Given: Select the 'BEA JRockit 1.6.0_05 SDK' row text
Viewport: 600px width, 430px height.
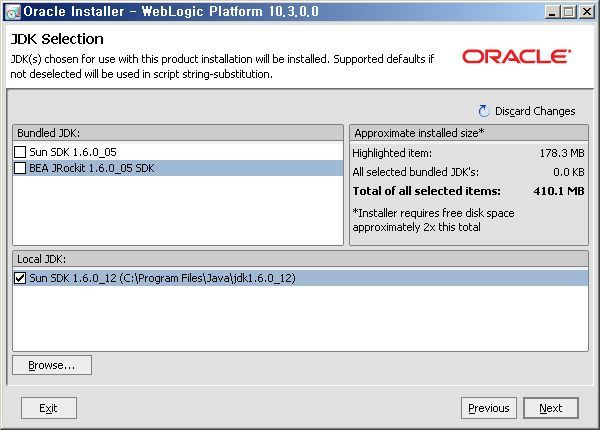Looking at the screenshot, I should 91,168.
